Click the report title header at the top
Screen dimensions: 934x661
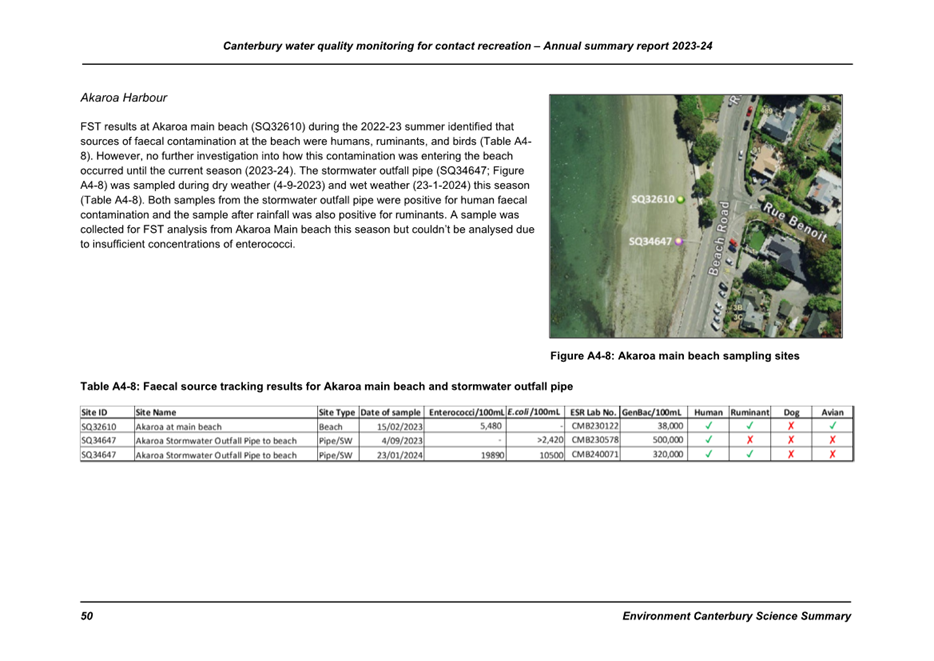[468, 46]
